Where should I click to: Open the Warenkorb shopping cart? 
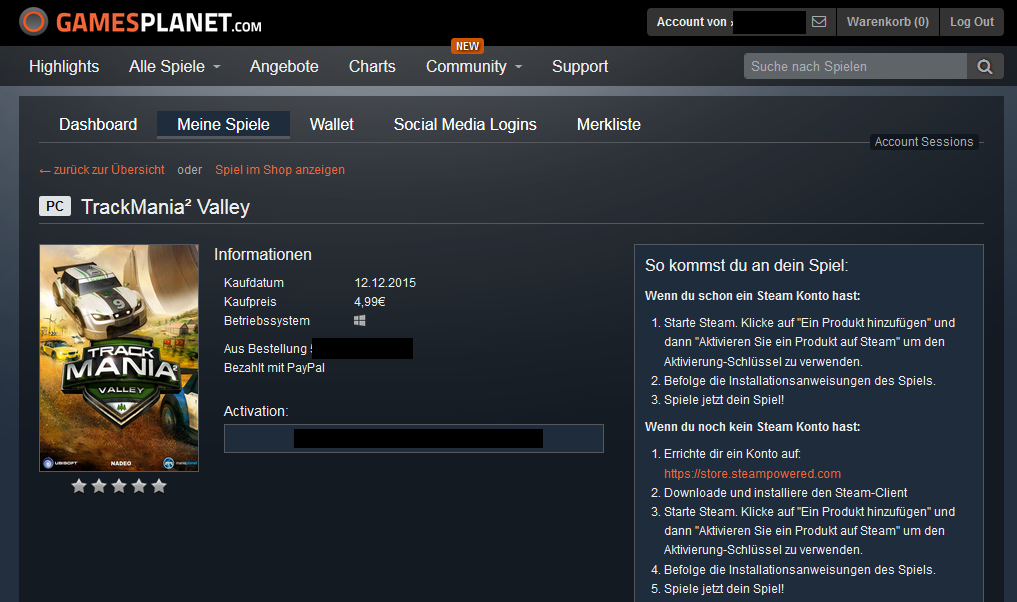coord(887,22)
